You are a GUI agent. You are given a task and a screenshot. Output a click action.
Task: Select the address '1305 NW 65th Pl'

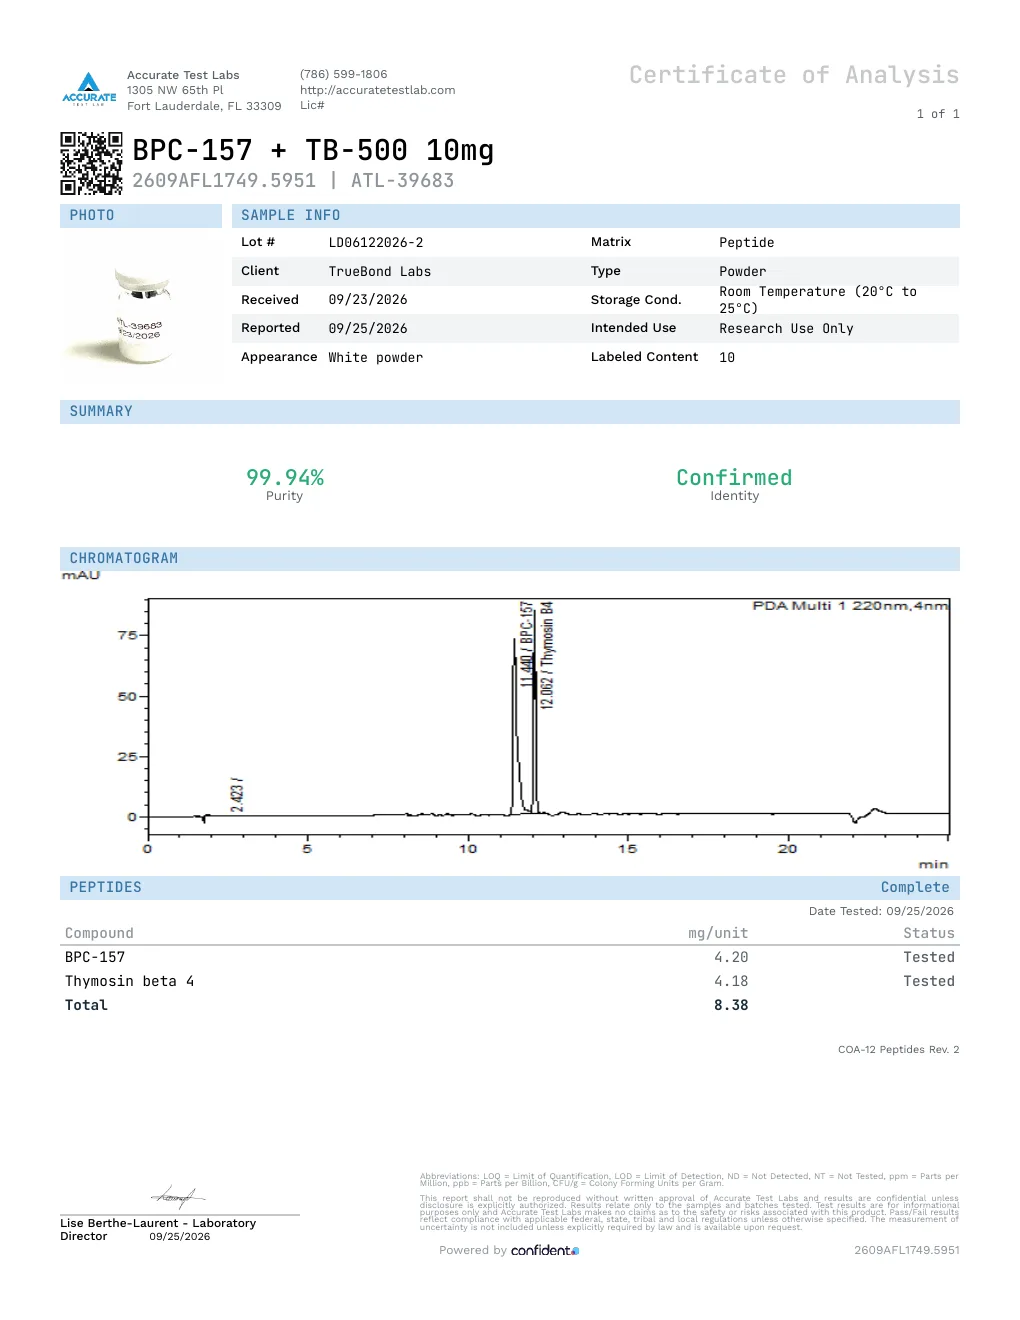pos(175,90)
